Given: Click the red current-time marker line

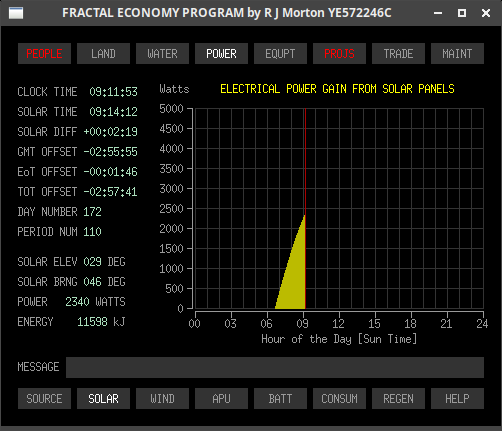Looking at the screenshot, I should click(305, 208).
